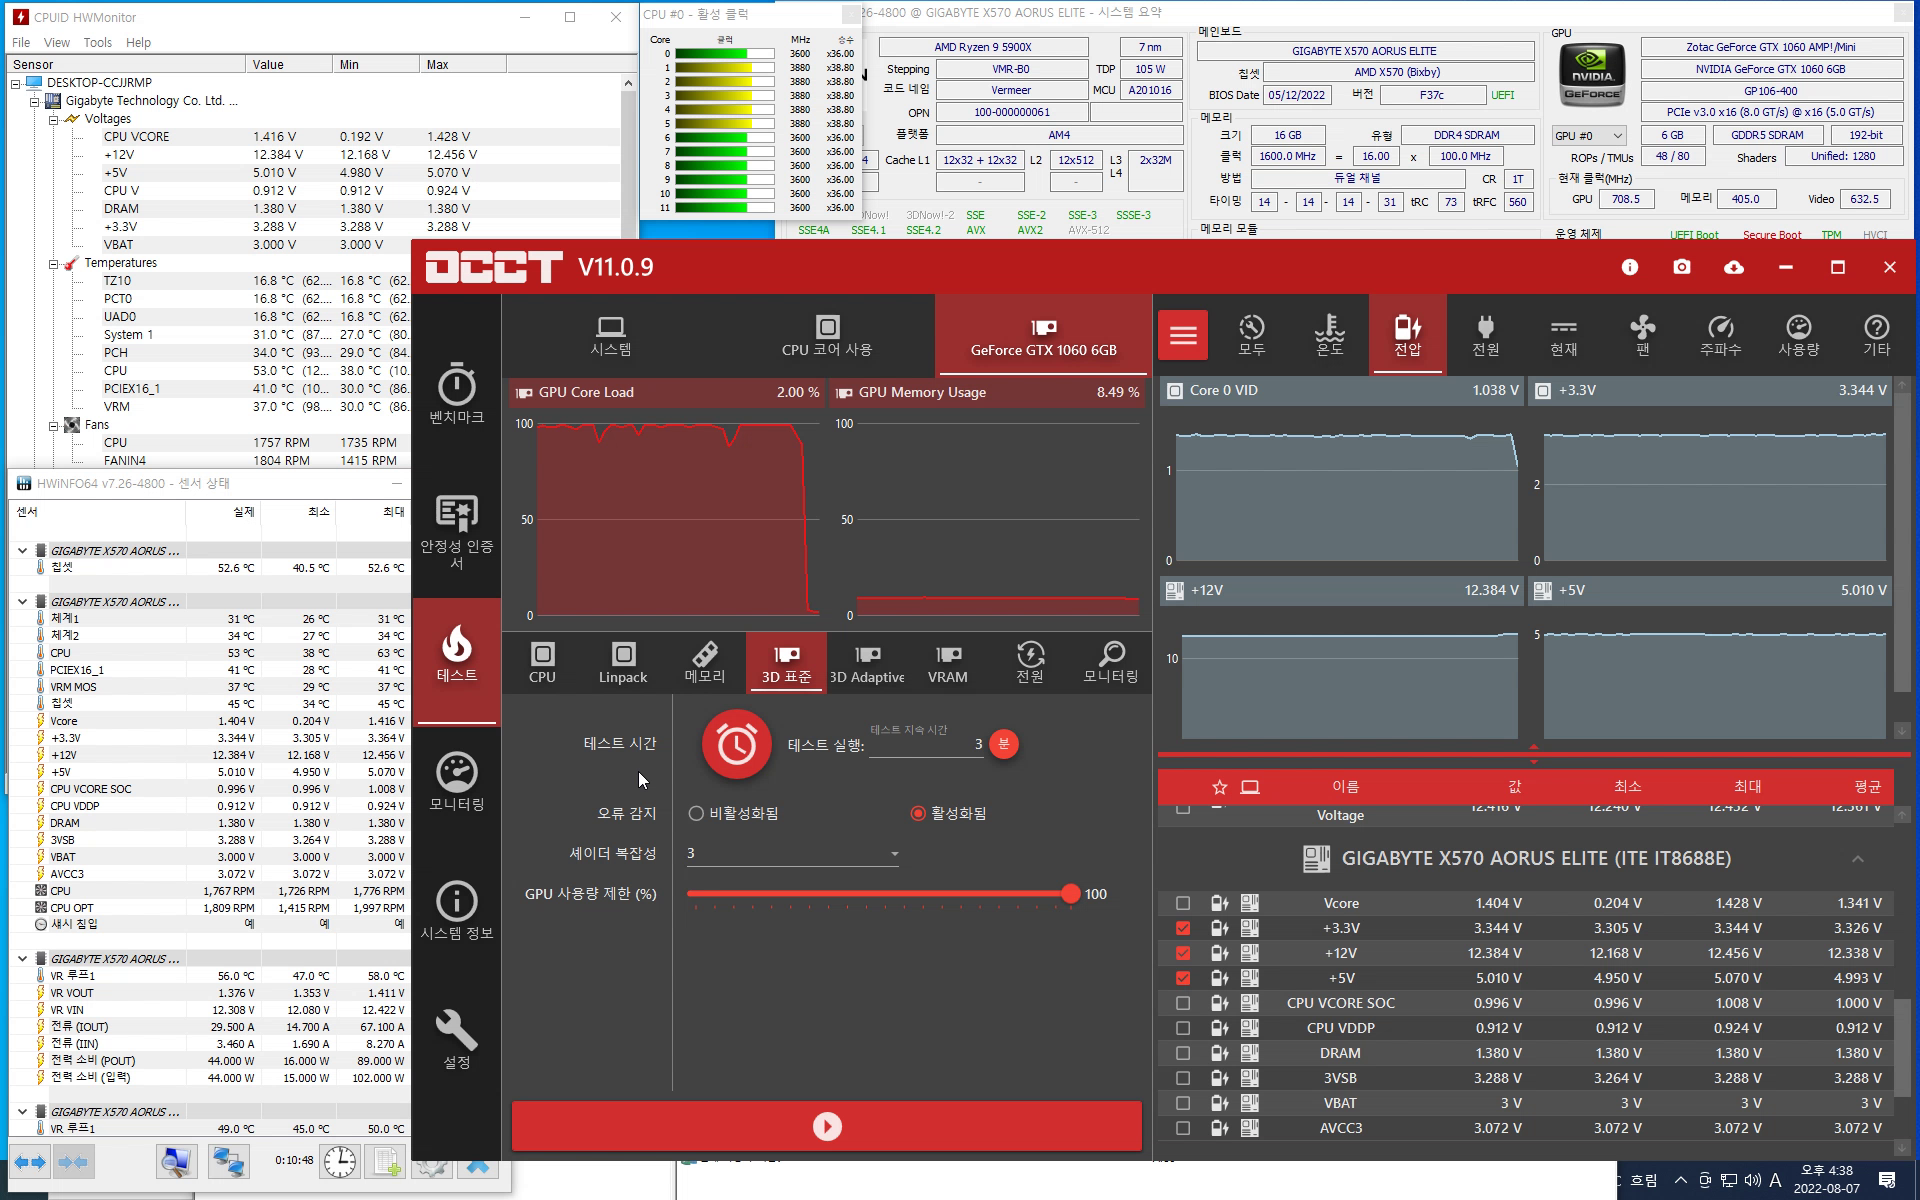Screen dimensions: 1920x1200
Task: Open the GPU #0 selector dropdown
Action: pos(1589,135)
